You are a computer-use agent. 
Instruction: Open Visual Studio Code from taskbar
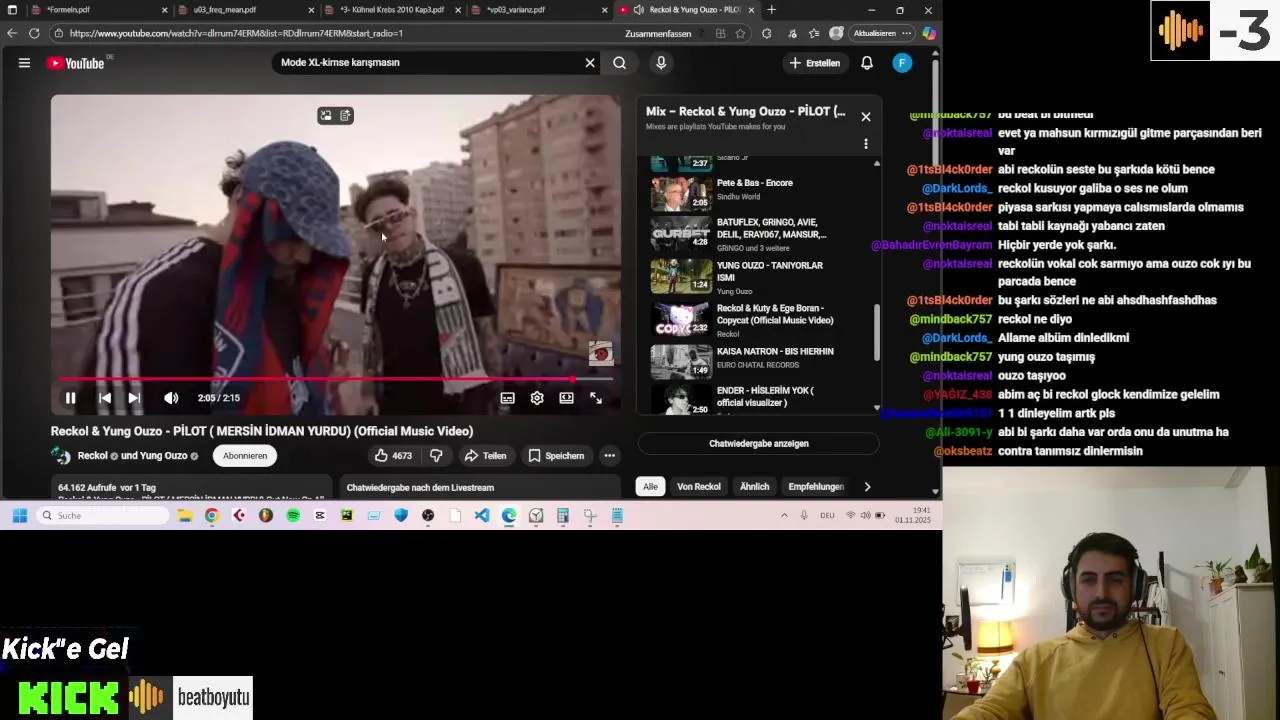(482, 516)
